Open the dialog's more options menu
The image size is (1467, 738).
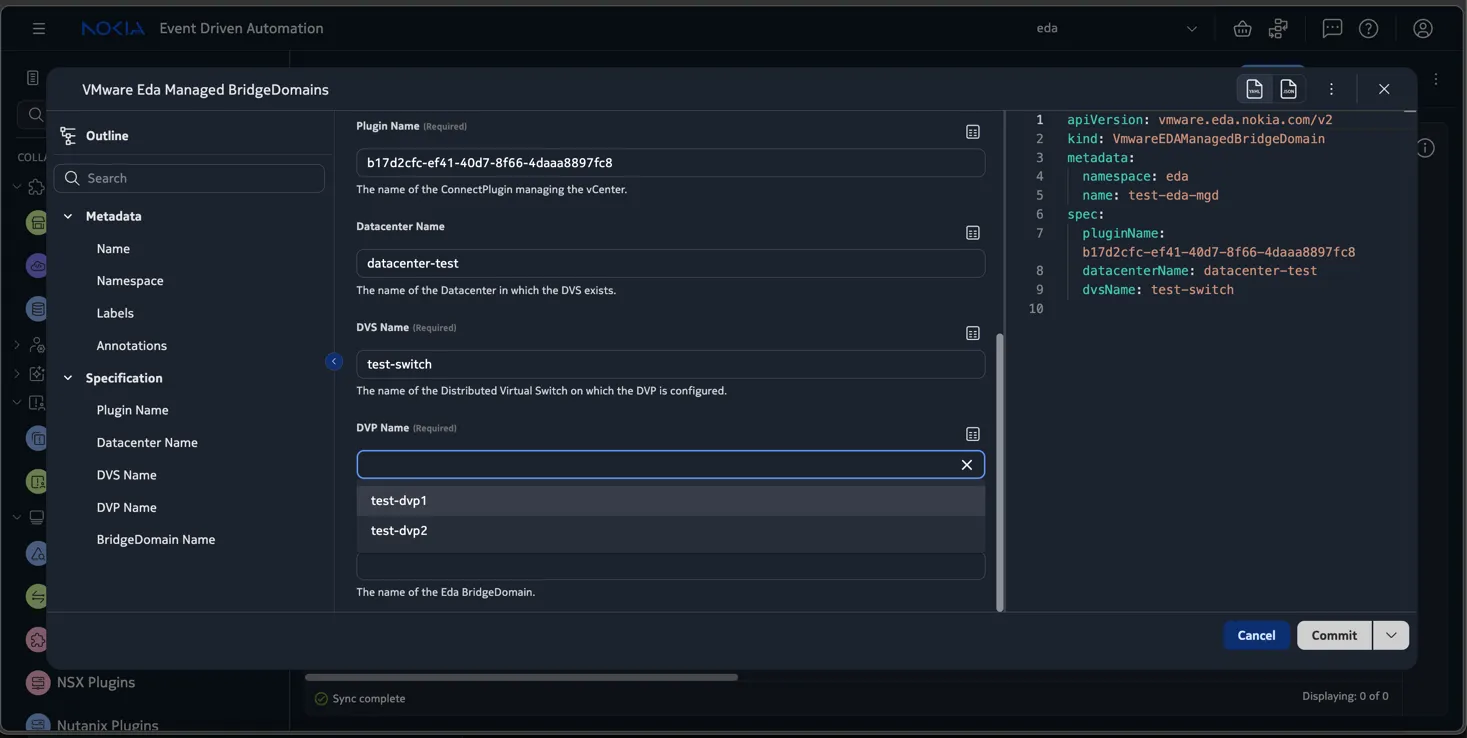(x=1331, y=89)
